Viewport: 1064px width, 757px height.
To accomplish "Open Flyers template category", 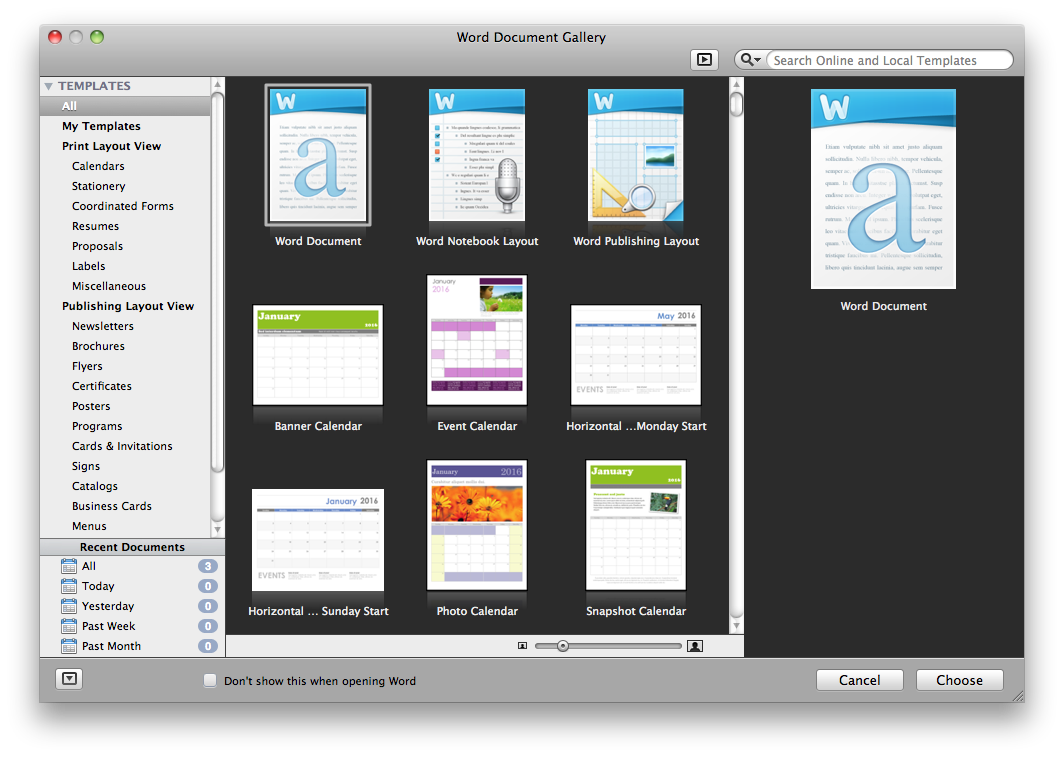I will (87, 366).
